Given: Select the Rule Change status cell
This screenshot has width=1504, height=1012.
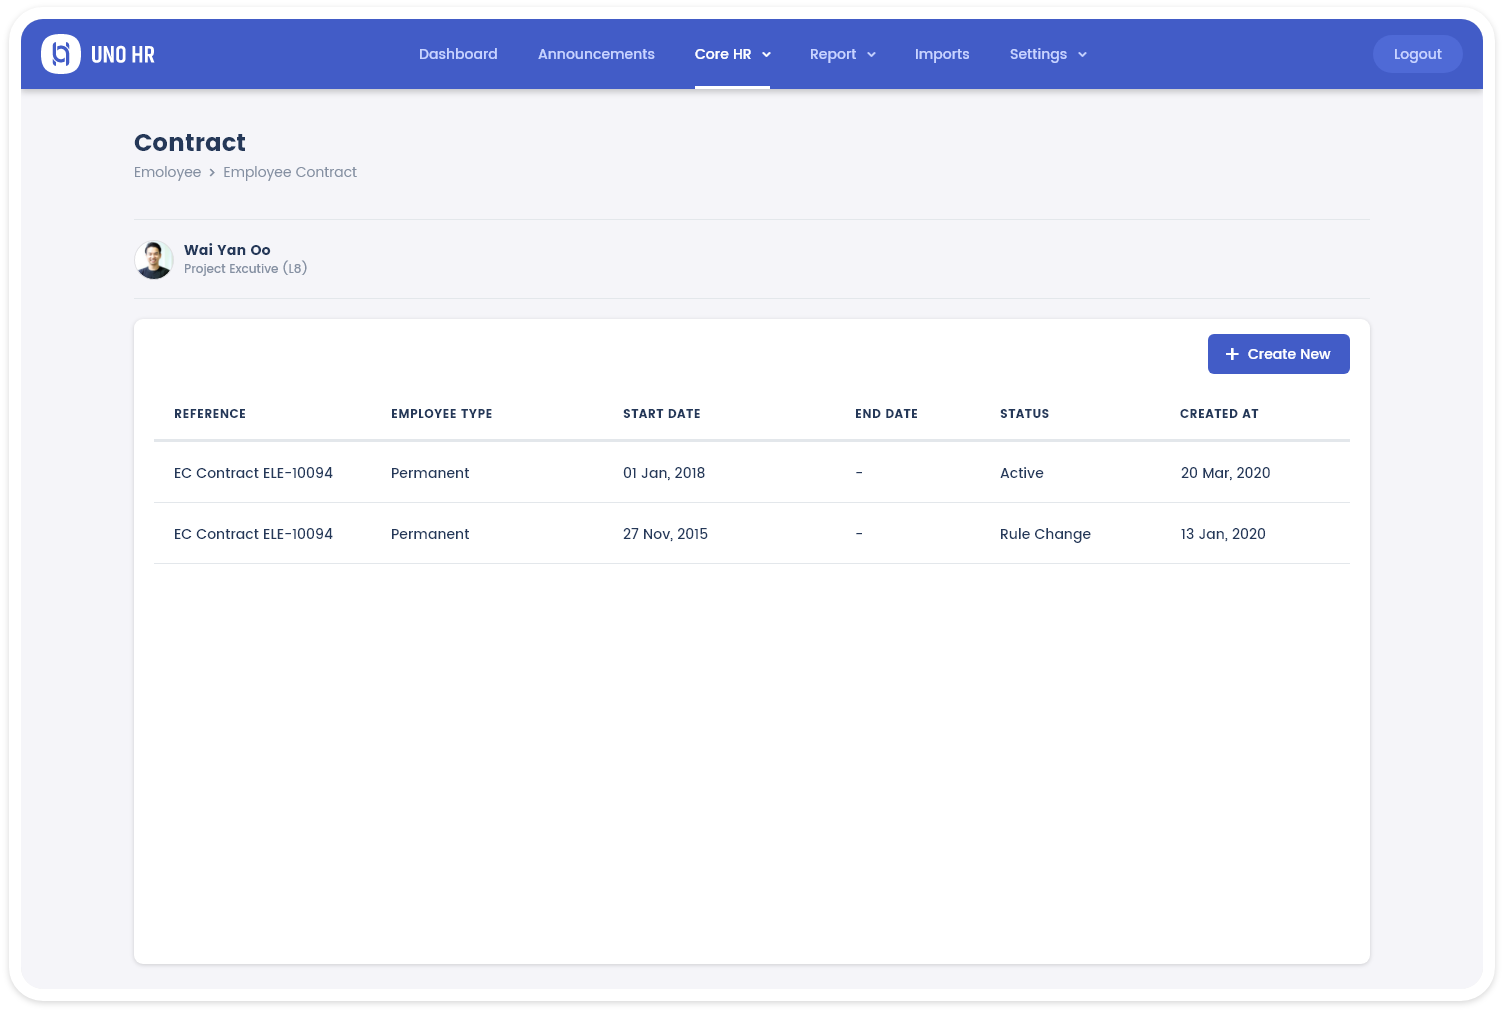Looking at the screenshot, I should point(1045,534).
